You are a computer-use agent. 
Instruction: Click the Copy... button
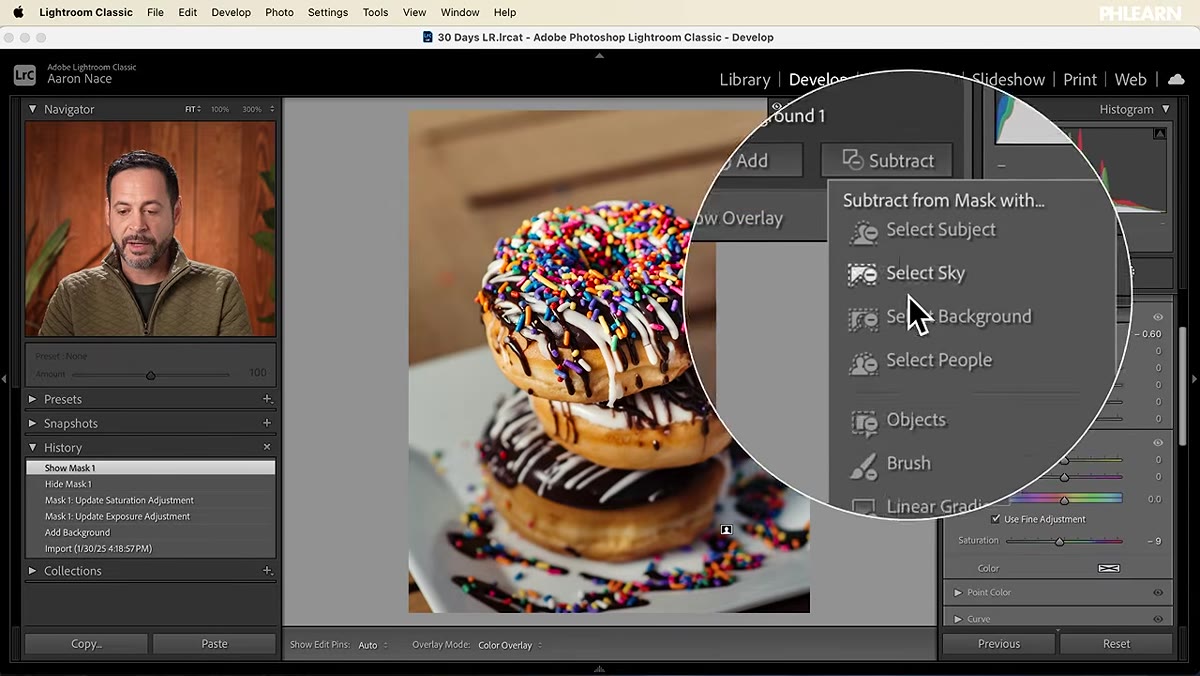[86, 644]
